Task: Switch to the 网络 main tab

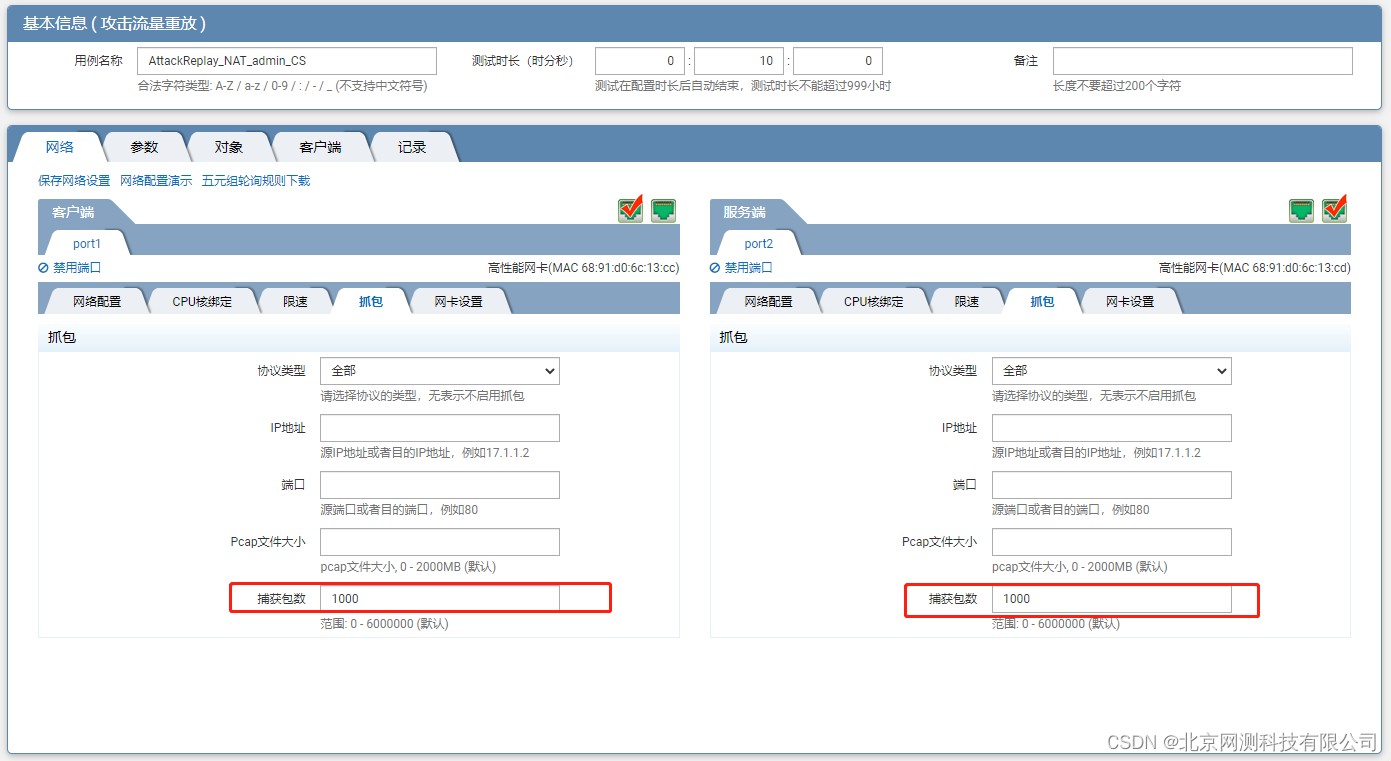Action: (x=60, y=147)
